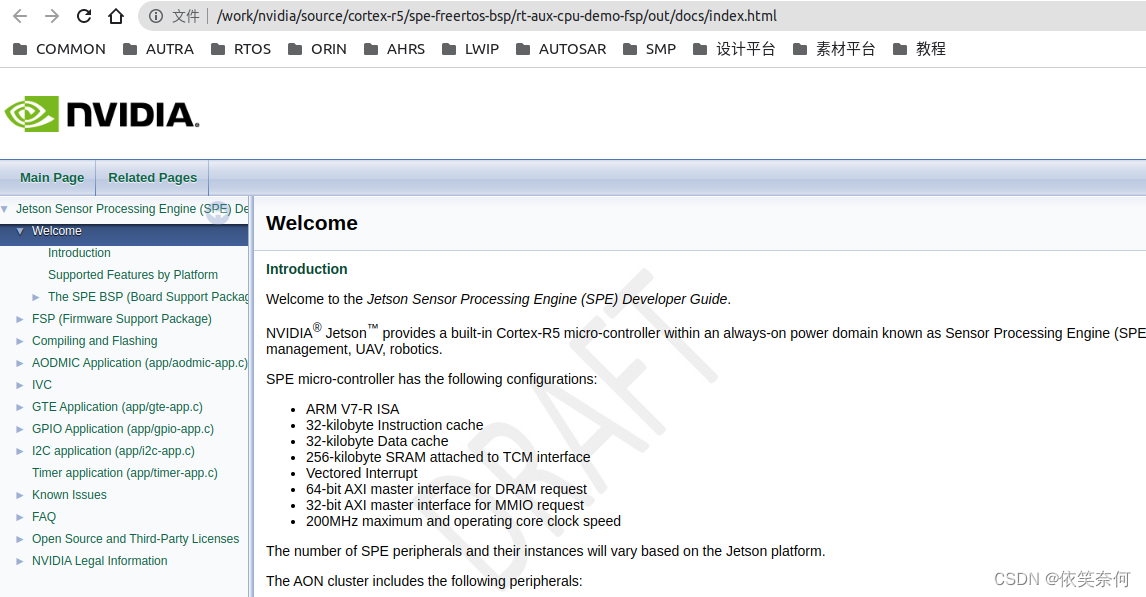Viewport: 1146px width, 597px height.
Task: Collapse the Jetson Sensor Processing Engine root node
Action: point(4,209)
